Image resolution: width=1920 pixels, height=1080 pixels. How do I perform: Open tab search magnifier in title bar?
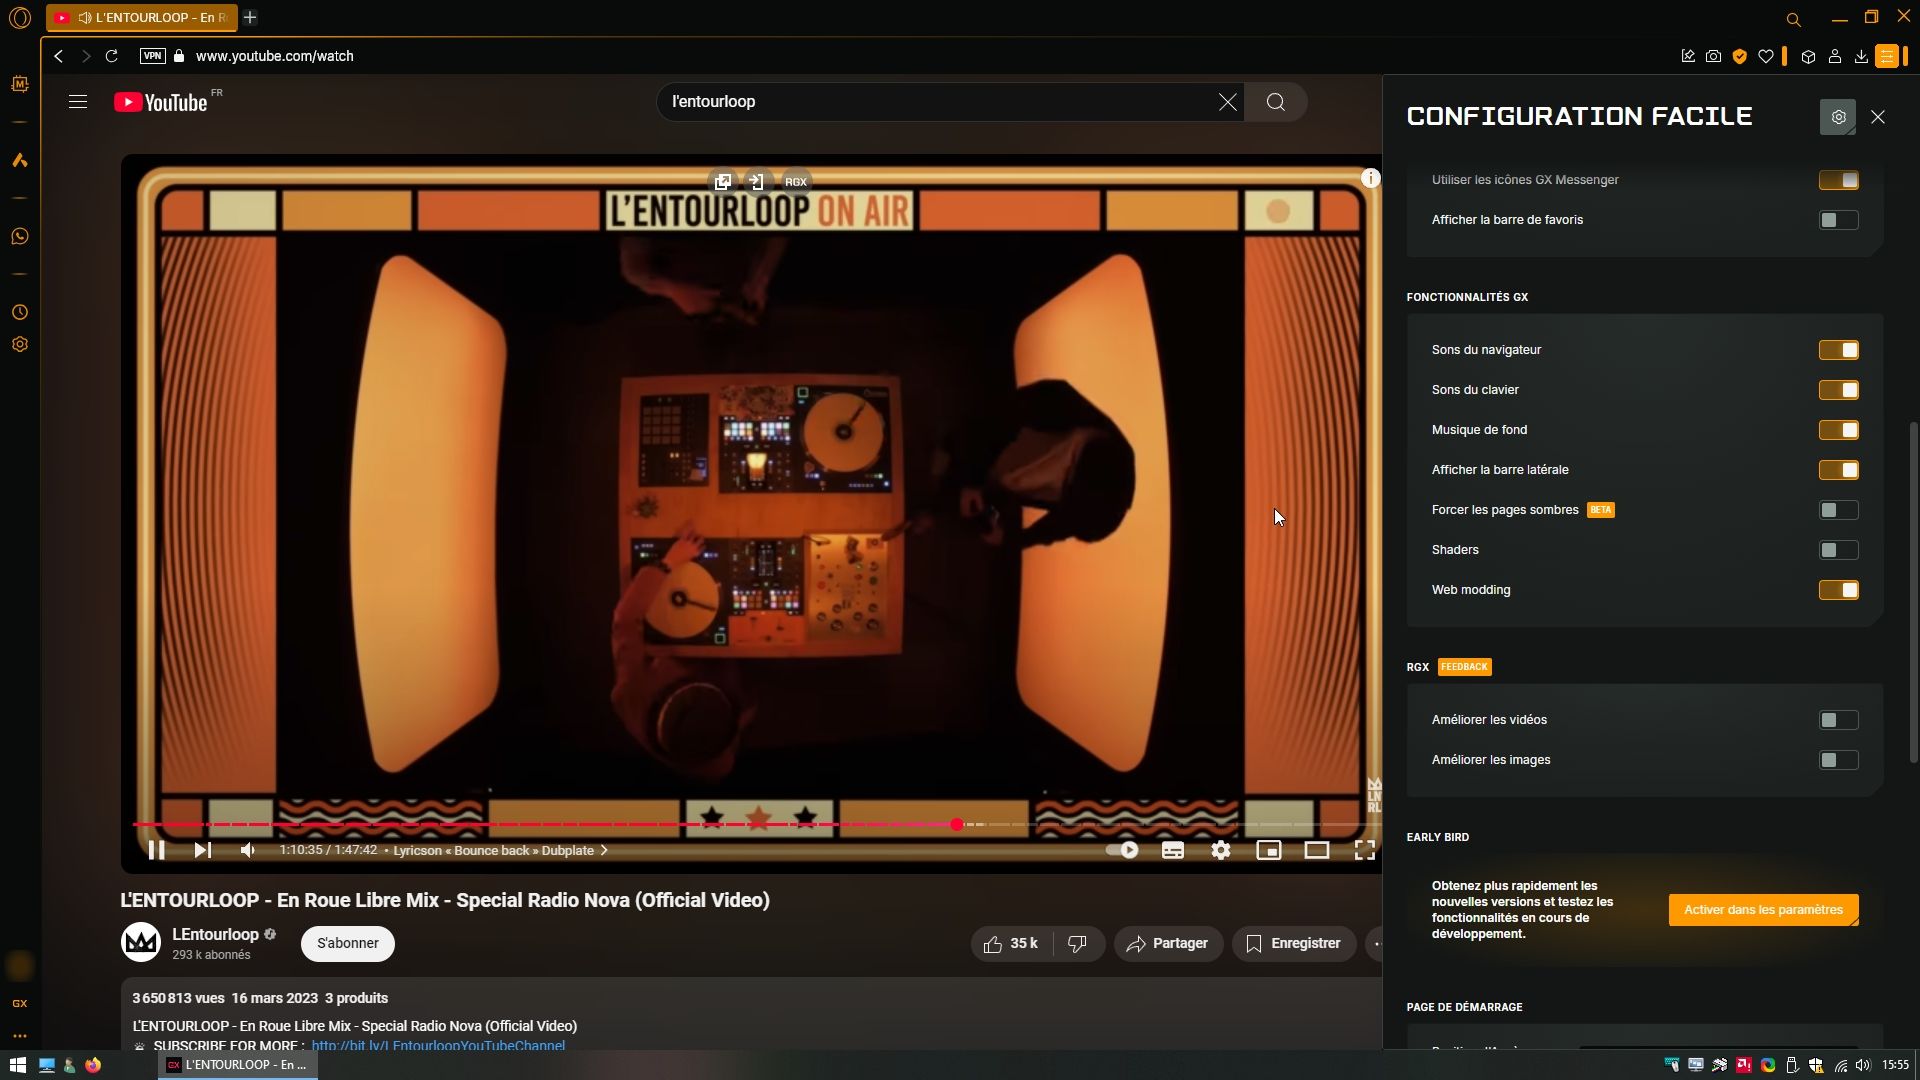coord(1793,19)
